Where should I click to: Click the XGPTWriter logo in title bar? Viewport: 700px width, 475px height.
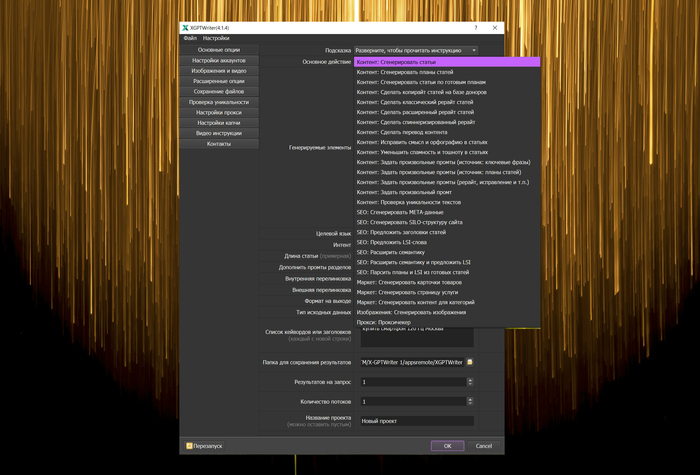point(185,27)
